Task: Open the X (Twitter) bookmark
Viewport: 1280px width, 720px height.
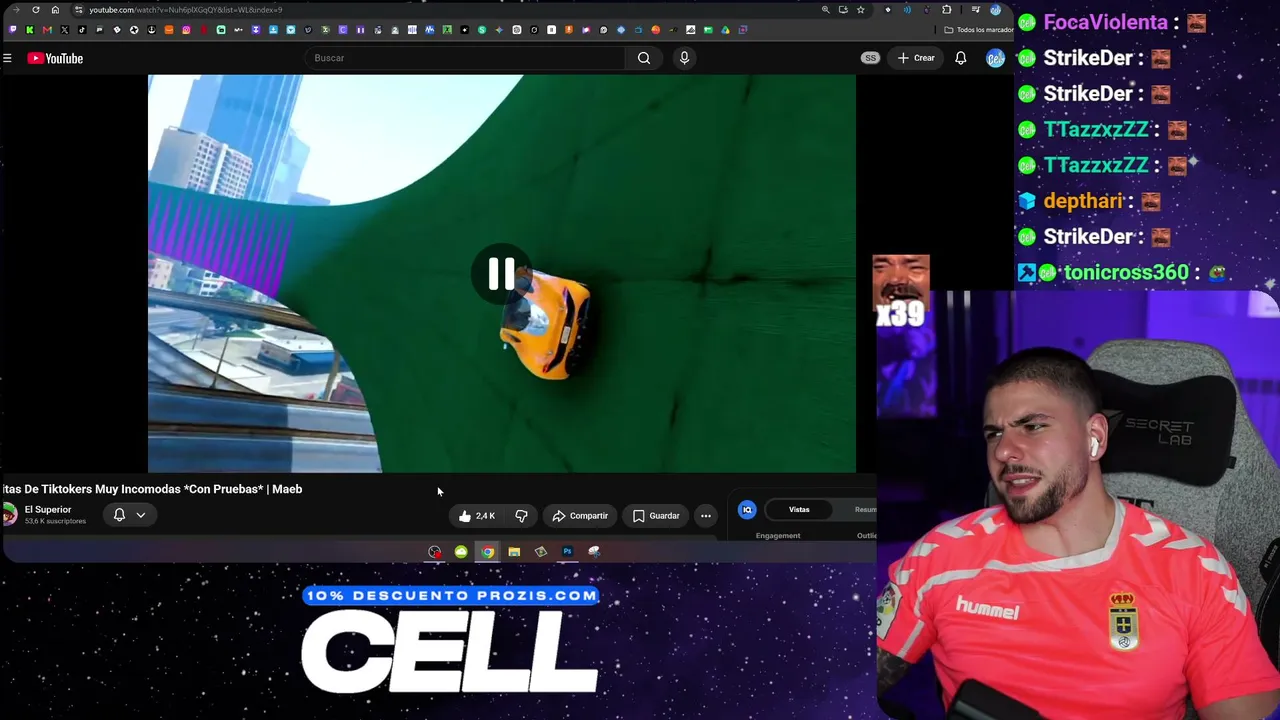Action: 64,30
